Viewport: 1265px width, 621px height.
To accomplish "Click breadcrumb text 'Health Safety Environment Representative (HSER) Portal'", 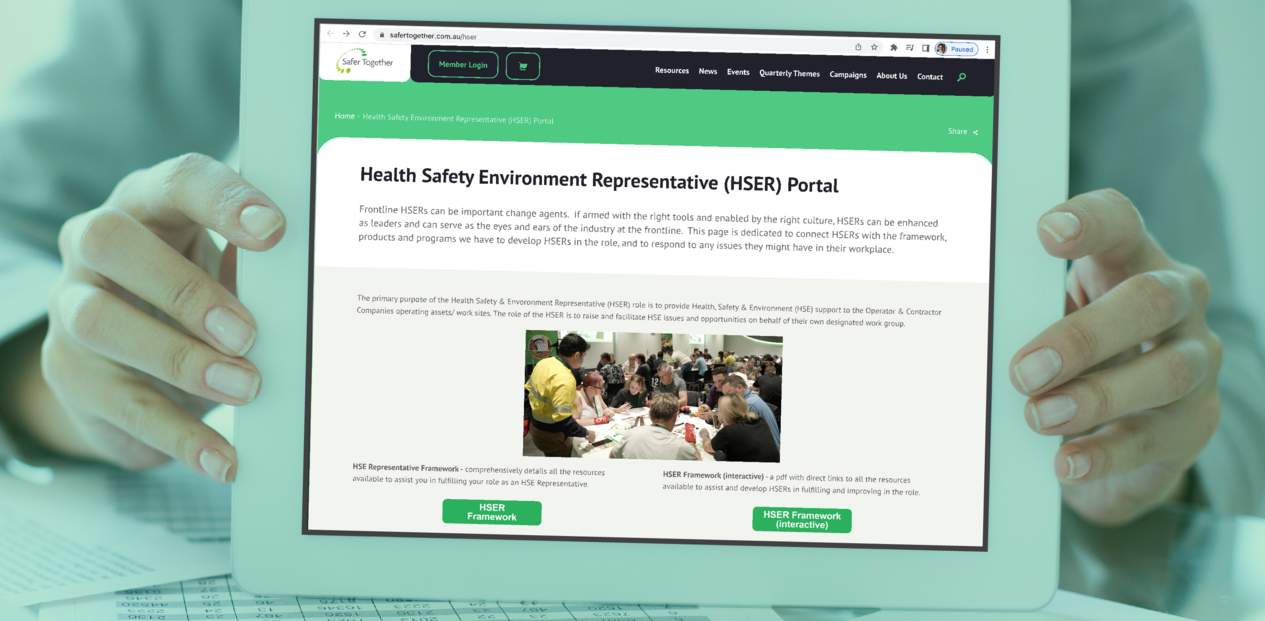I will [x=458, y=119].
